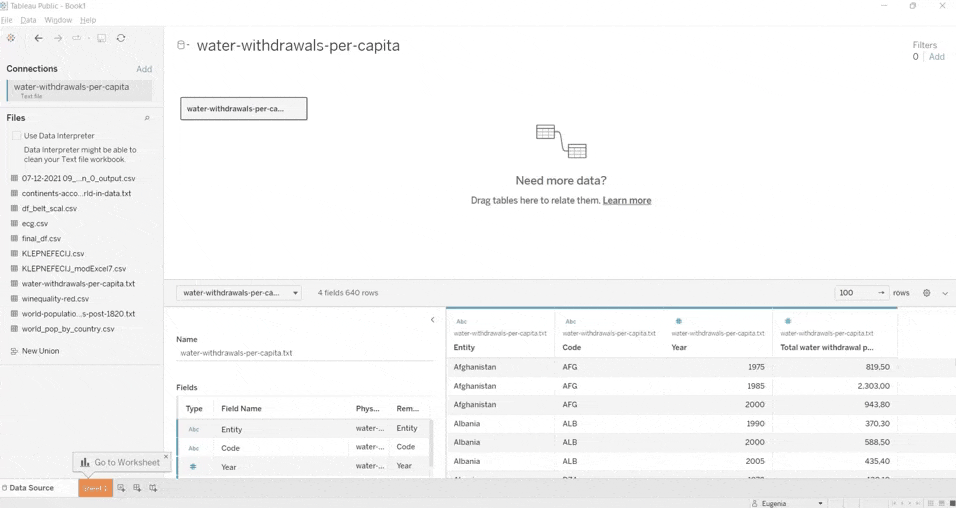Image resolution: width=956 pixels, height=508 pixels.
Task: Enable the Use Data Interpreter checkbox
Action: (16, 136)
